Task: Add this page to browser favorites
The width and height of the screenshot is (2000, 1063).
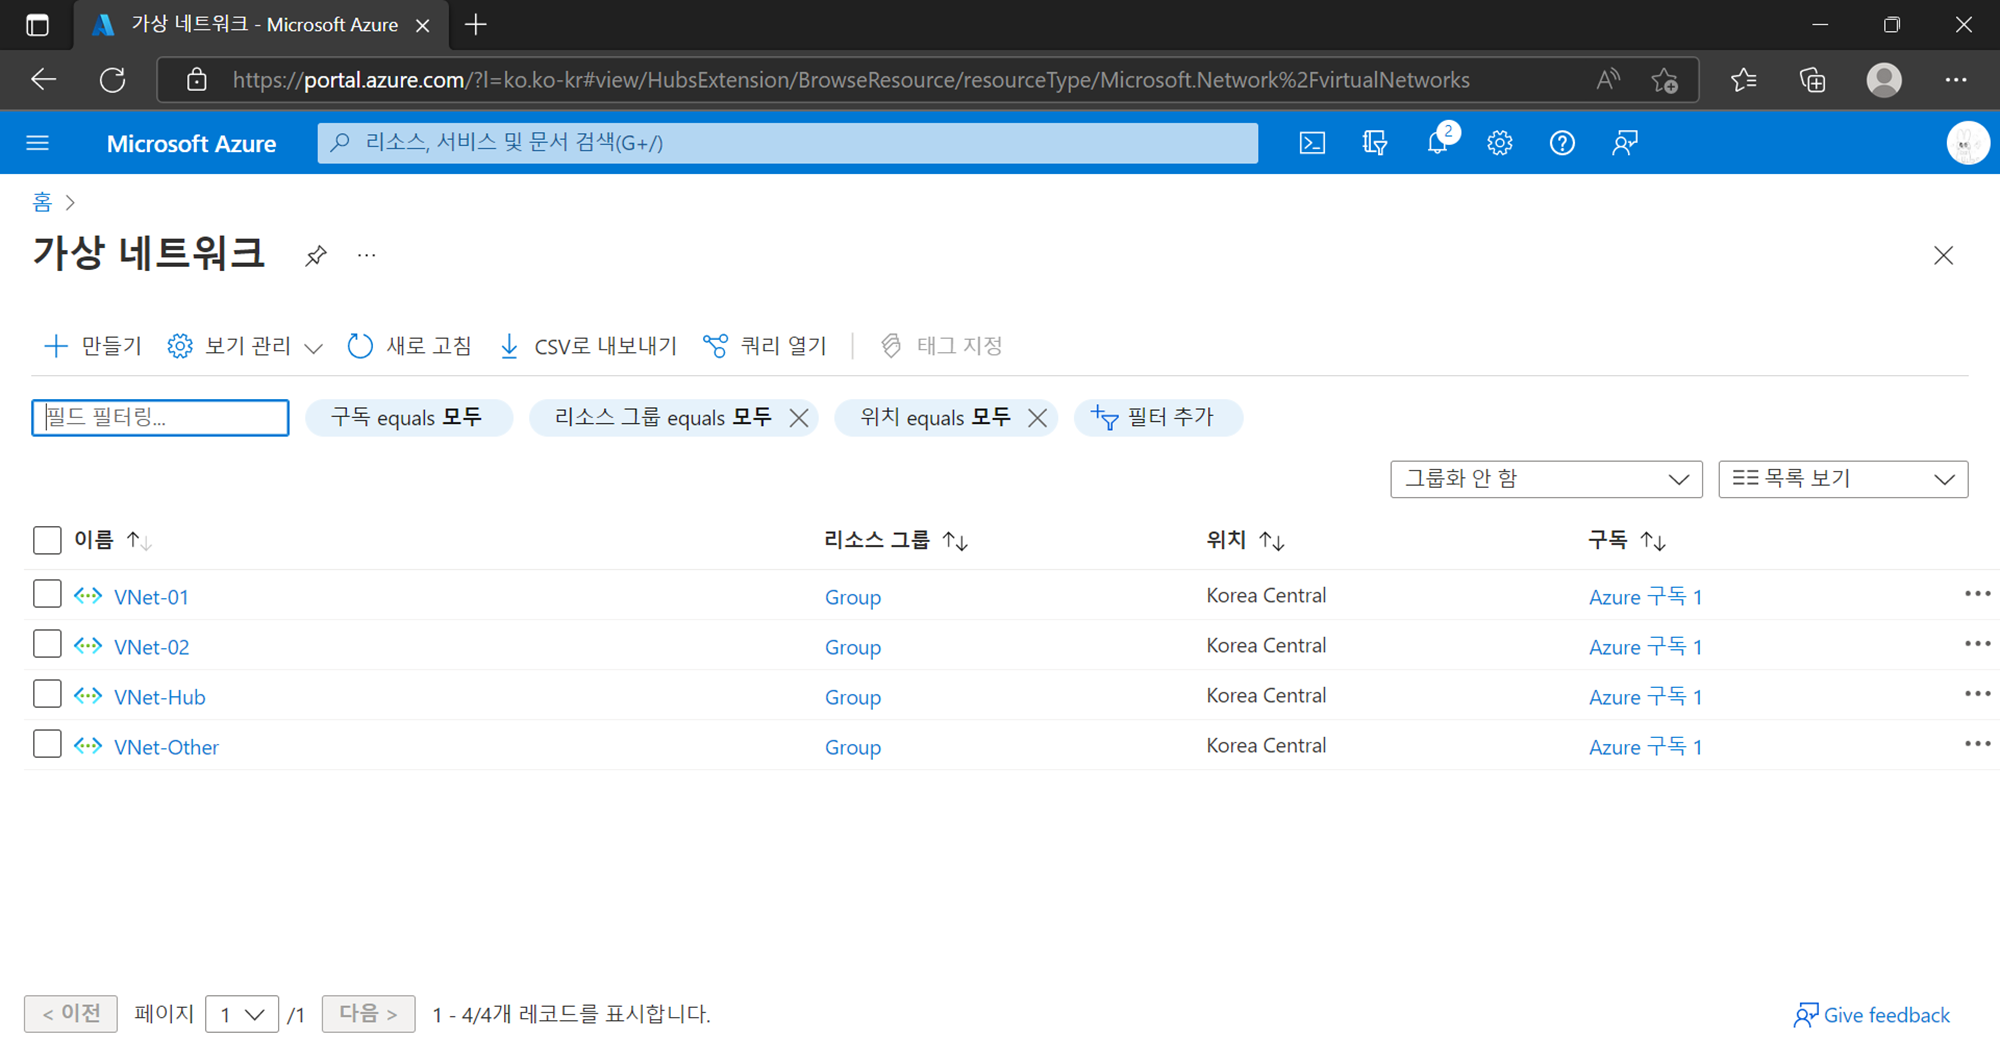Action: [1664, 80]
